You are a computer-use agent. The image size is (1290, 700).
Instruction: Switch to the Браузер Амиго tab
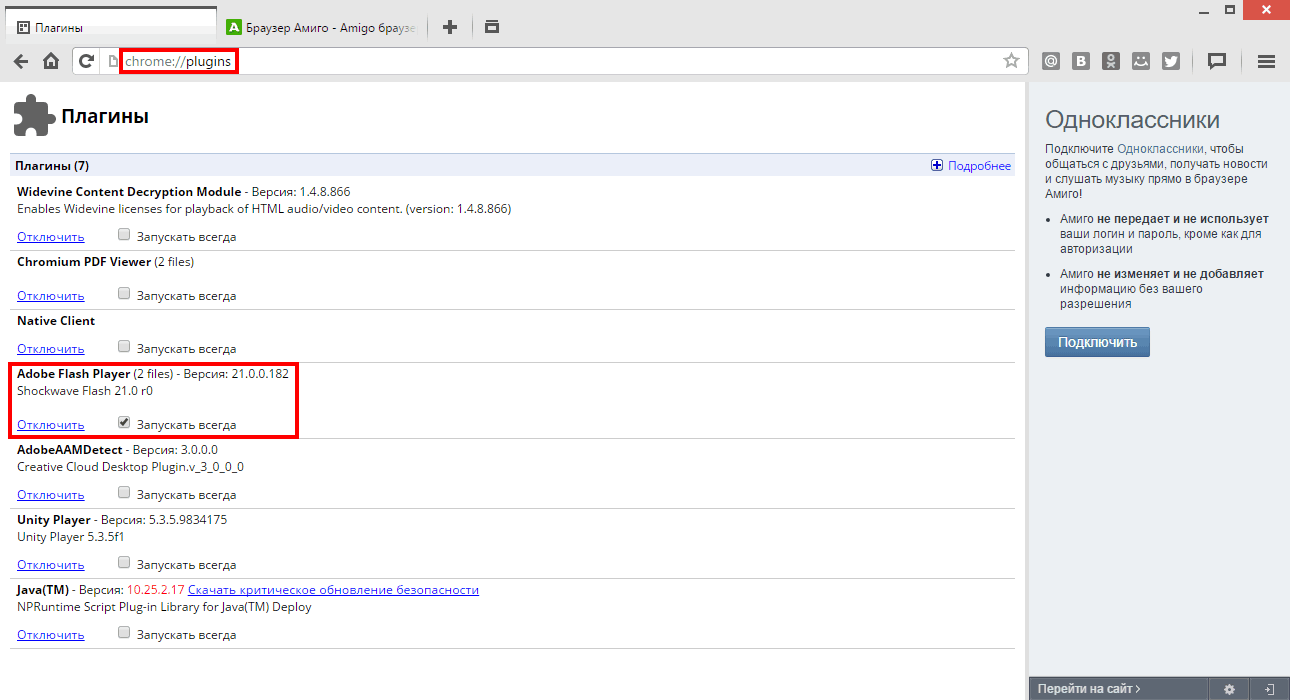click(323, 27)
